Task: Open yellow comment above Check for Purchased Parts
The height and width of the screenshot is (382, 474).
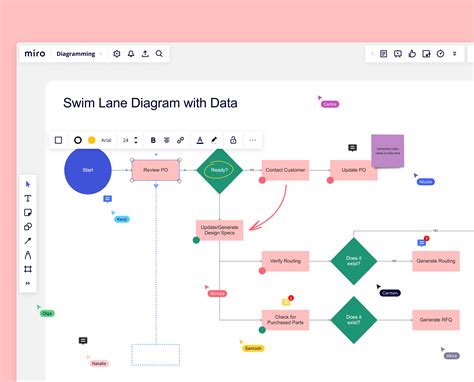Action: click(286, 302)
